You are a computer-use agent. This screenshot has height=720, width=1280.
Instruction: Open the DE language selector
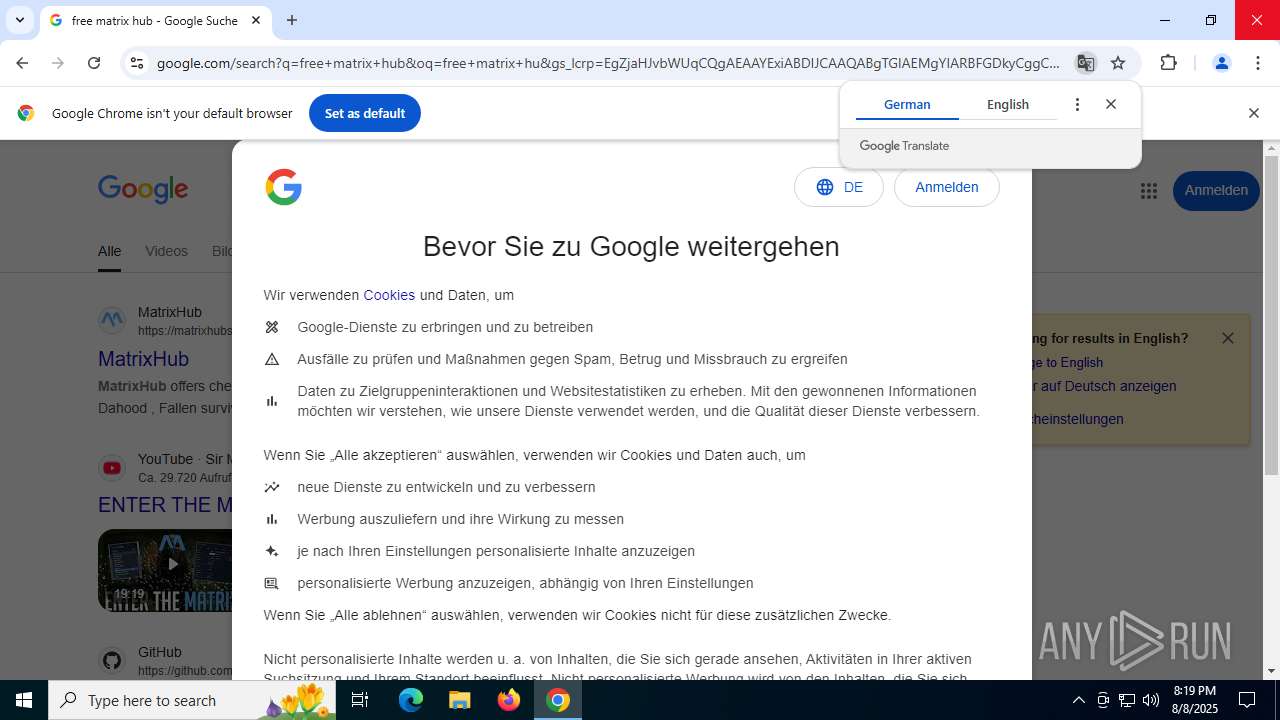(x=839, y=187)
